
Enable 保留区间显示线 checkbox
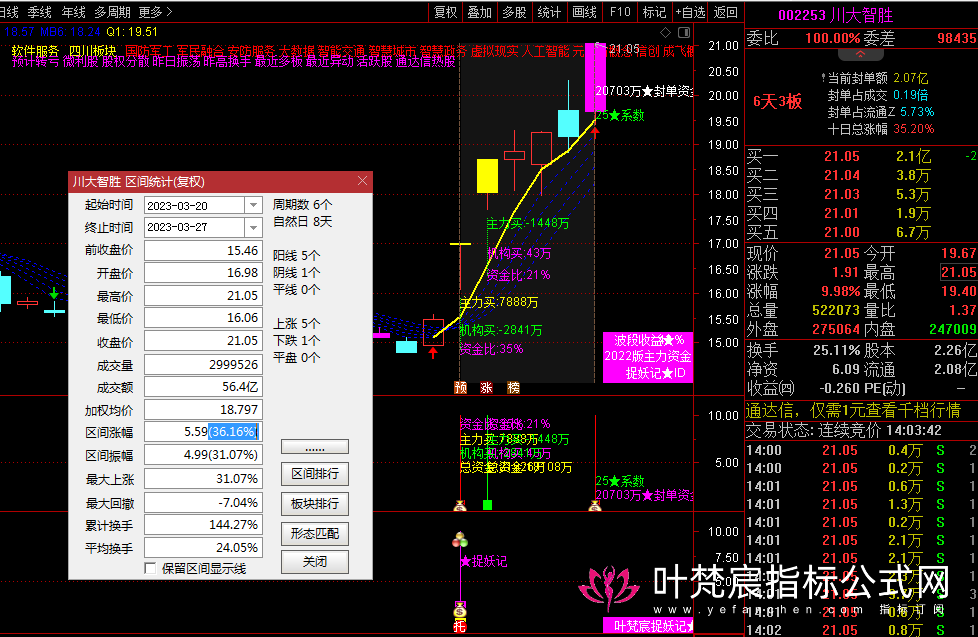pos(150,568)
